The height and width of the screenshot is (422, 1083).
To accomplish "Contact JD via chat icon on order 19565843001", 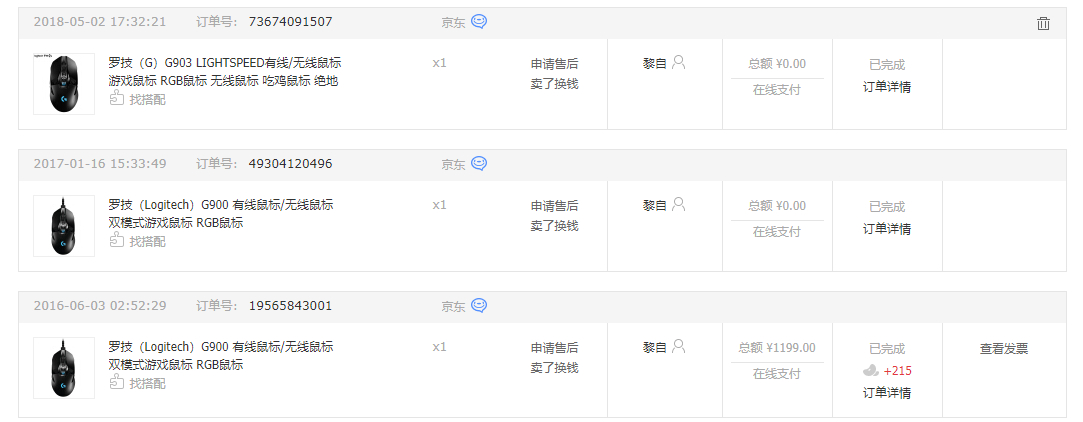I will (x=479, y=305).
